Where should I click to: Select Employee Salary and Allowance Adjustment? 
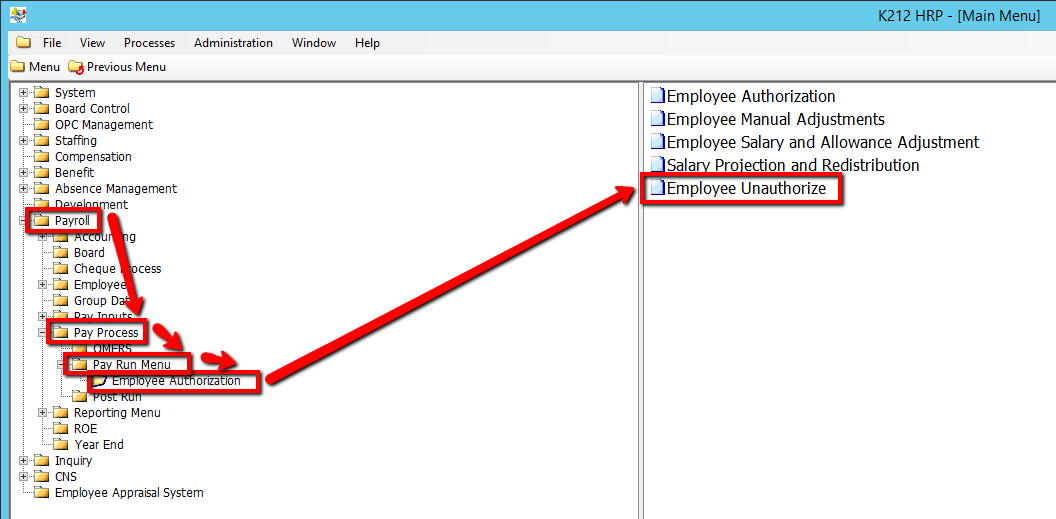pyautogui.click(x=822, y=142)
